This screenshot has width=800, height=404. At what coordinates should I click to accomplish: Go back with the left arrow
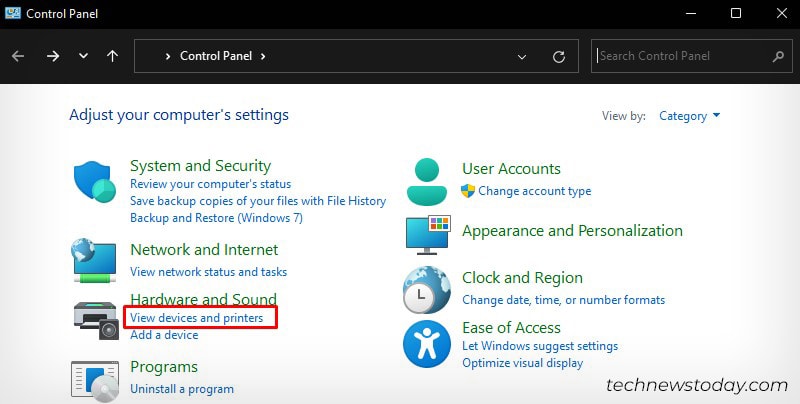click(x=18, y=56)
